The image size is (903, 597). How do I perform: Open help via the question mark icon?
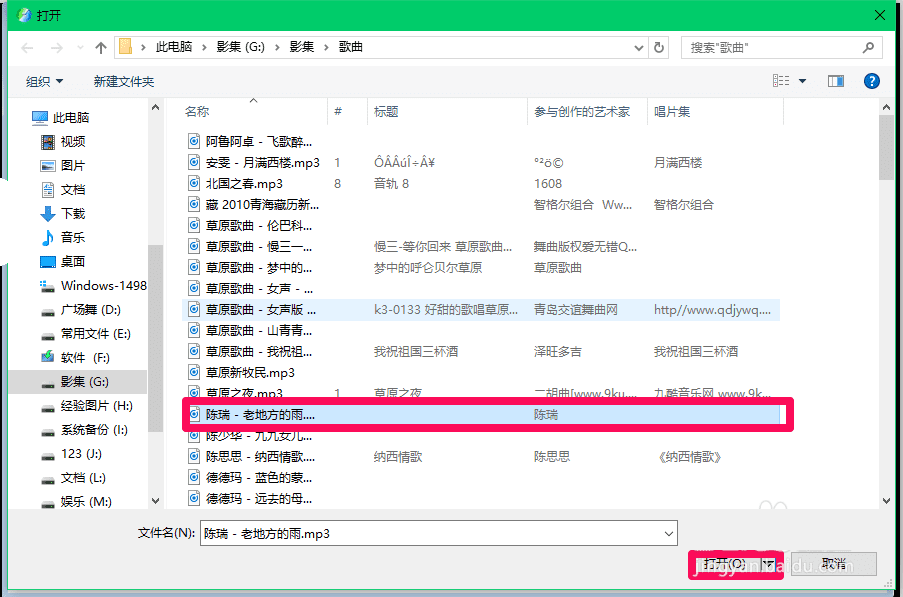click(871, 81)
